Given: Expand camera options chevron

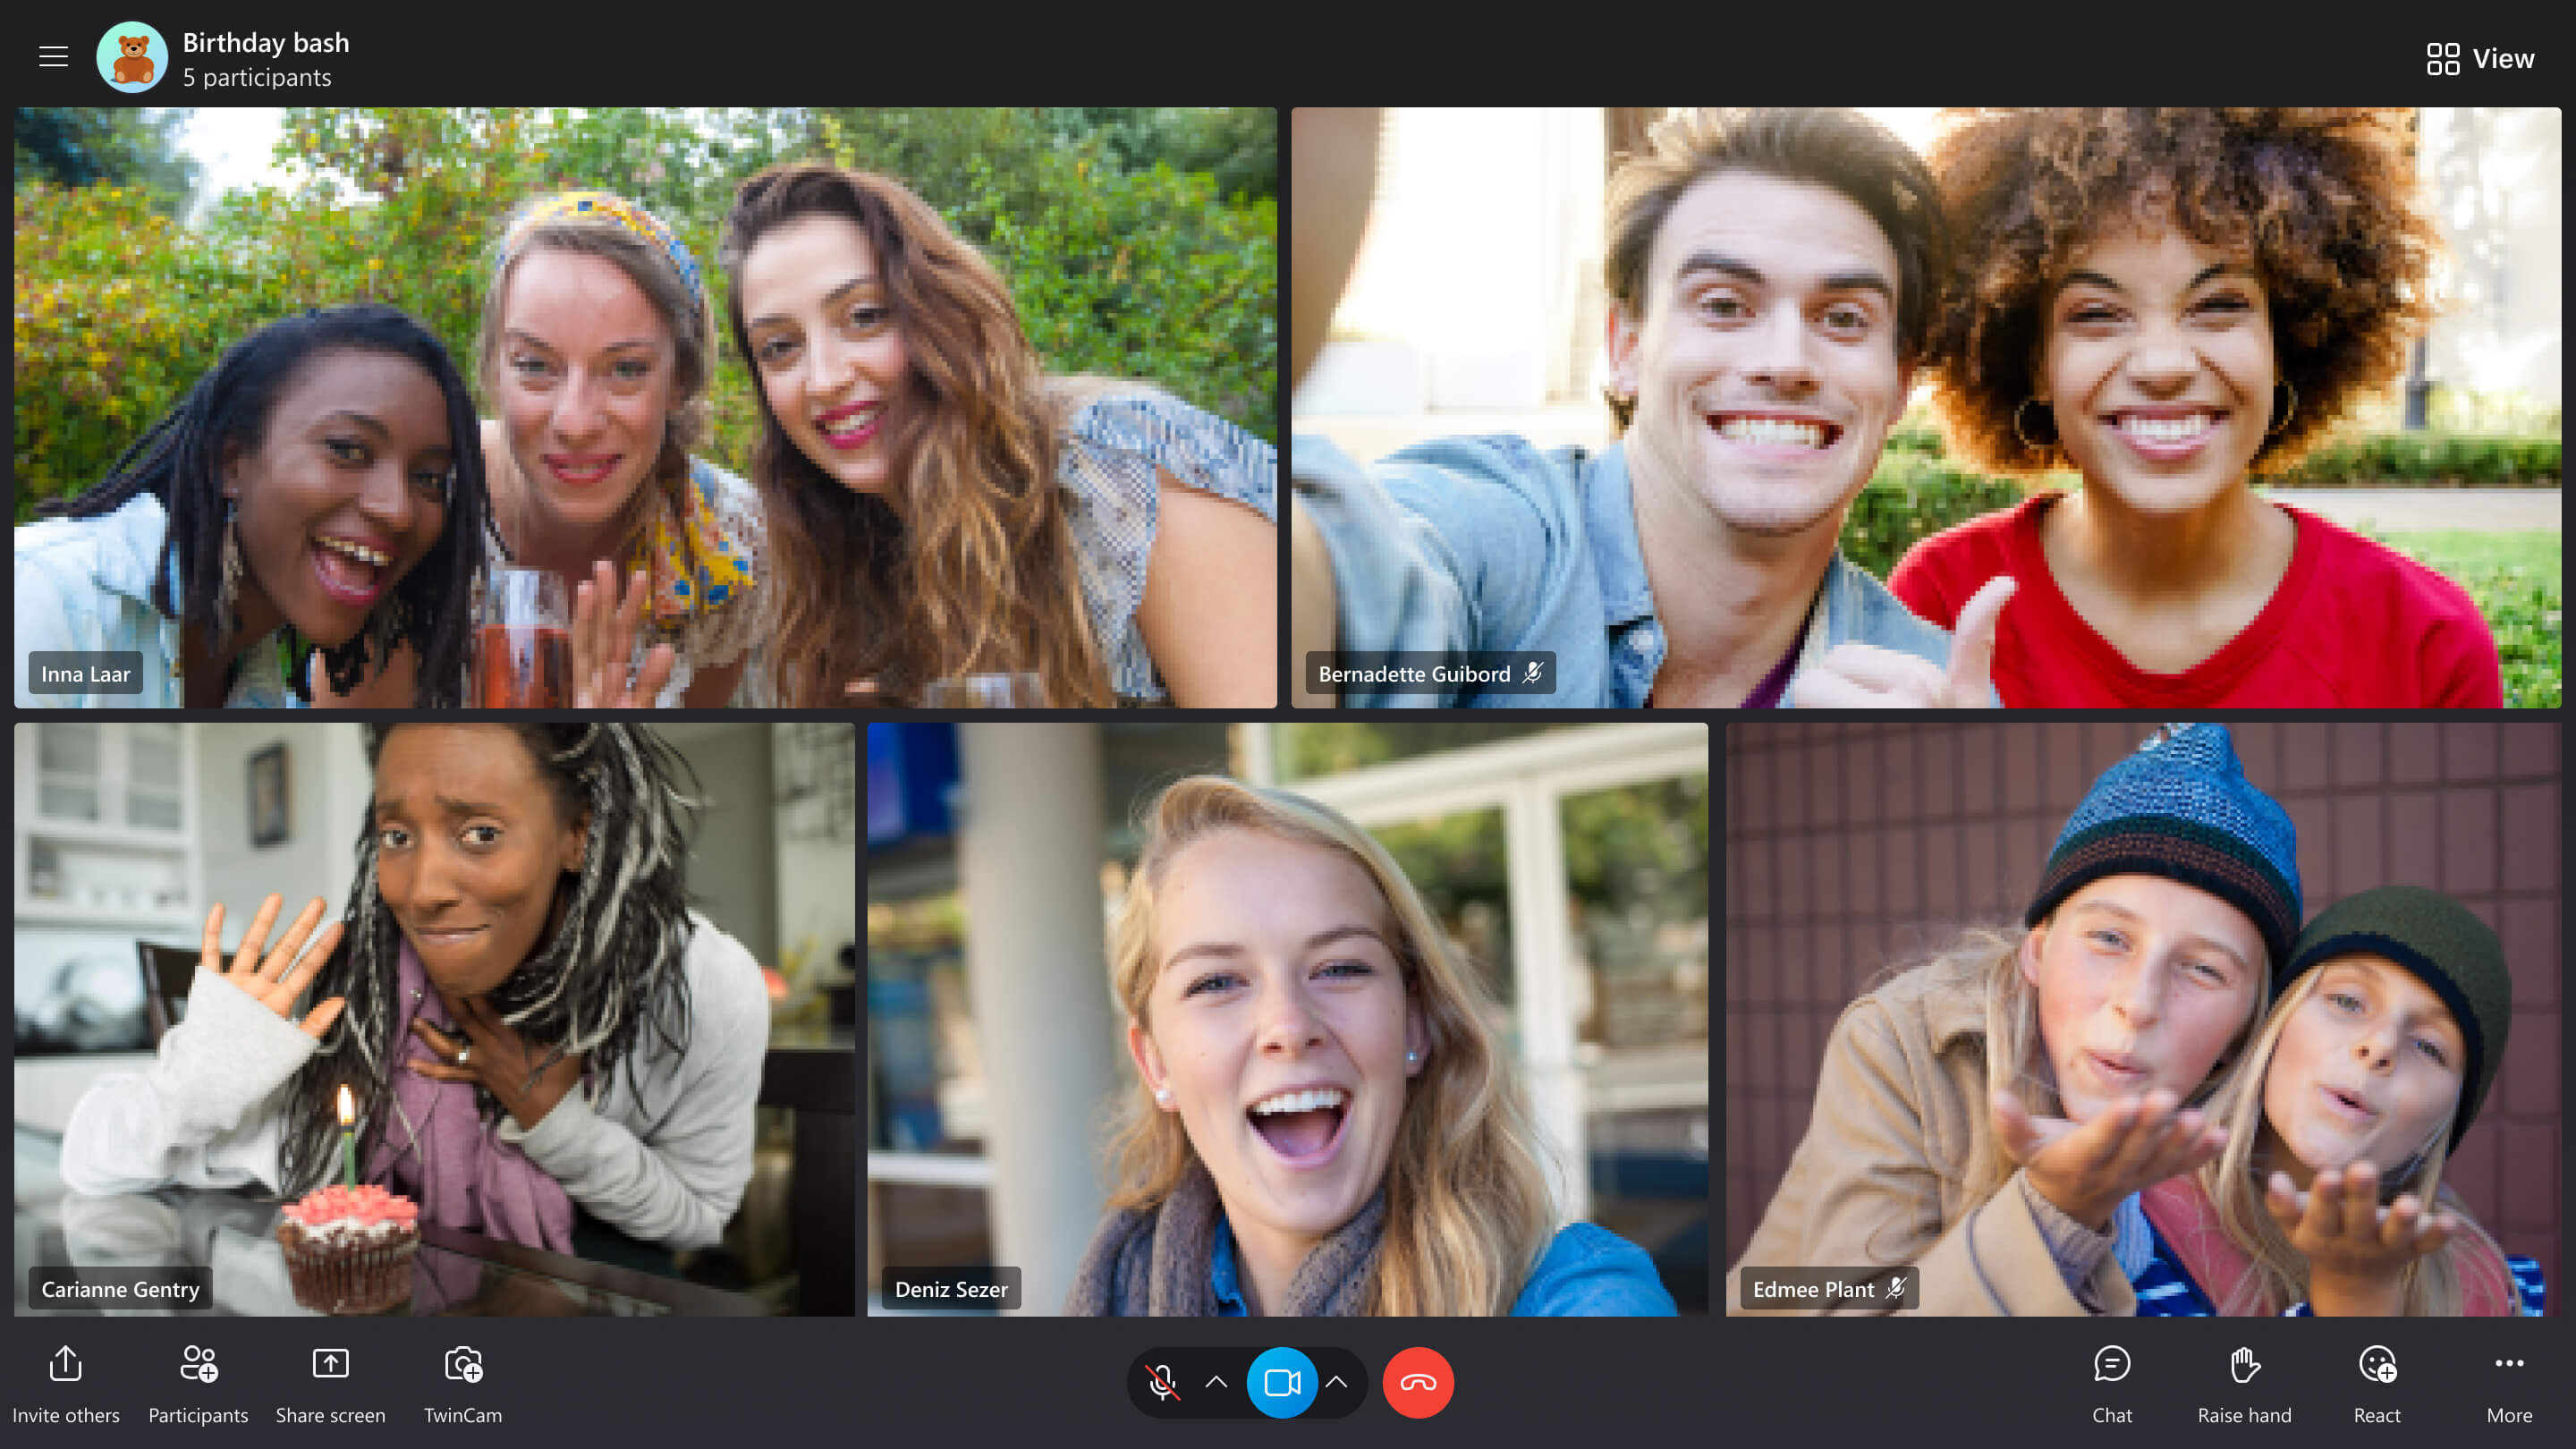Looking at the screenshot, I should click(1339, 1382).
